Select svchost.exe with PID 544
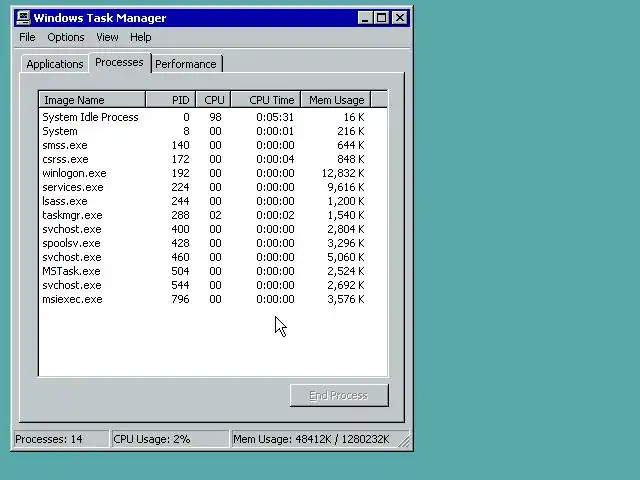Viewport: 640px width, 480px height. (x=213, y=285)
